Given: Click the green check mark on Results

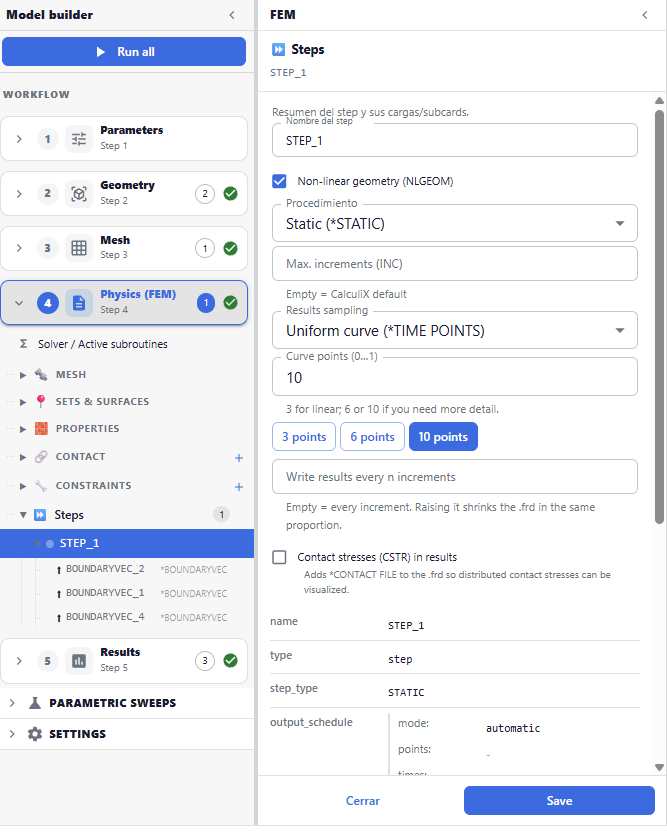Looking at the screenshot, I should (230, 661).
